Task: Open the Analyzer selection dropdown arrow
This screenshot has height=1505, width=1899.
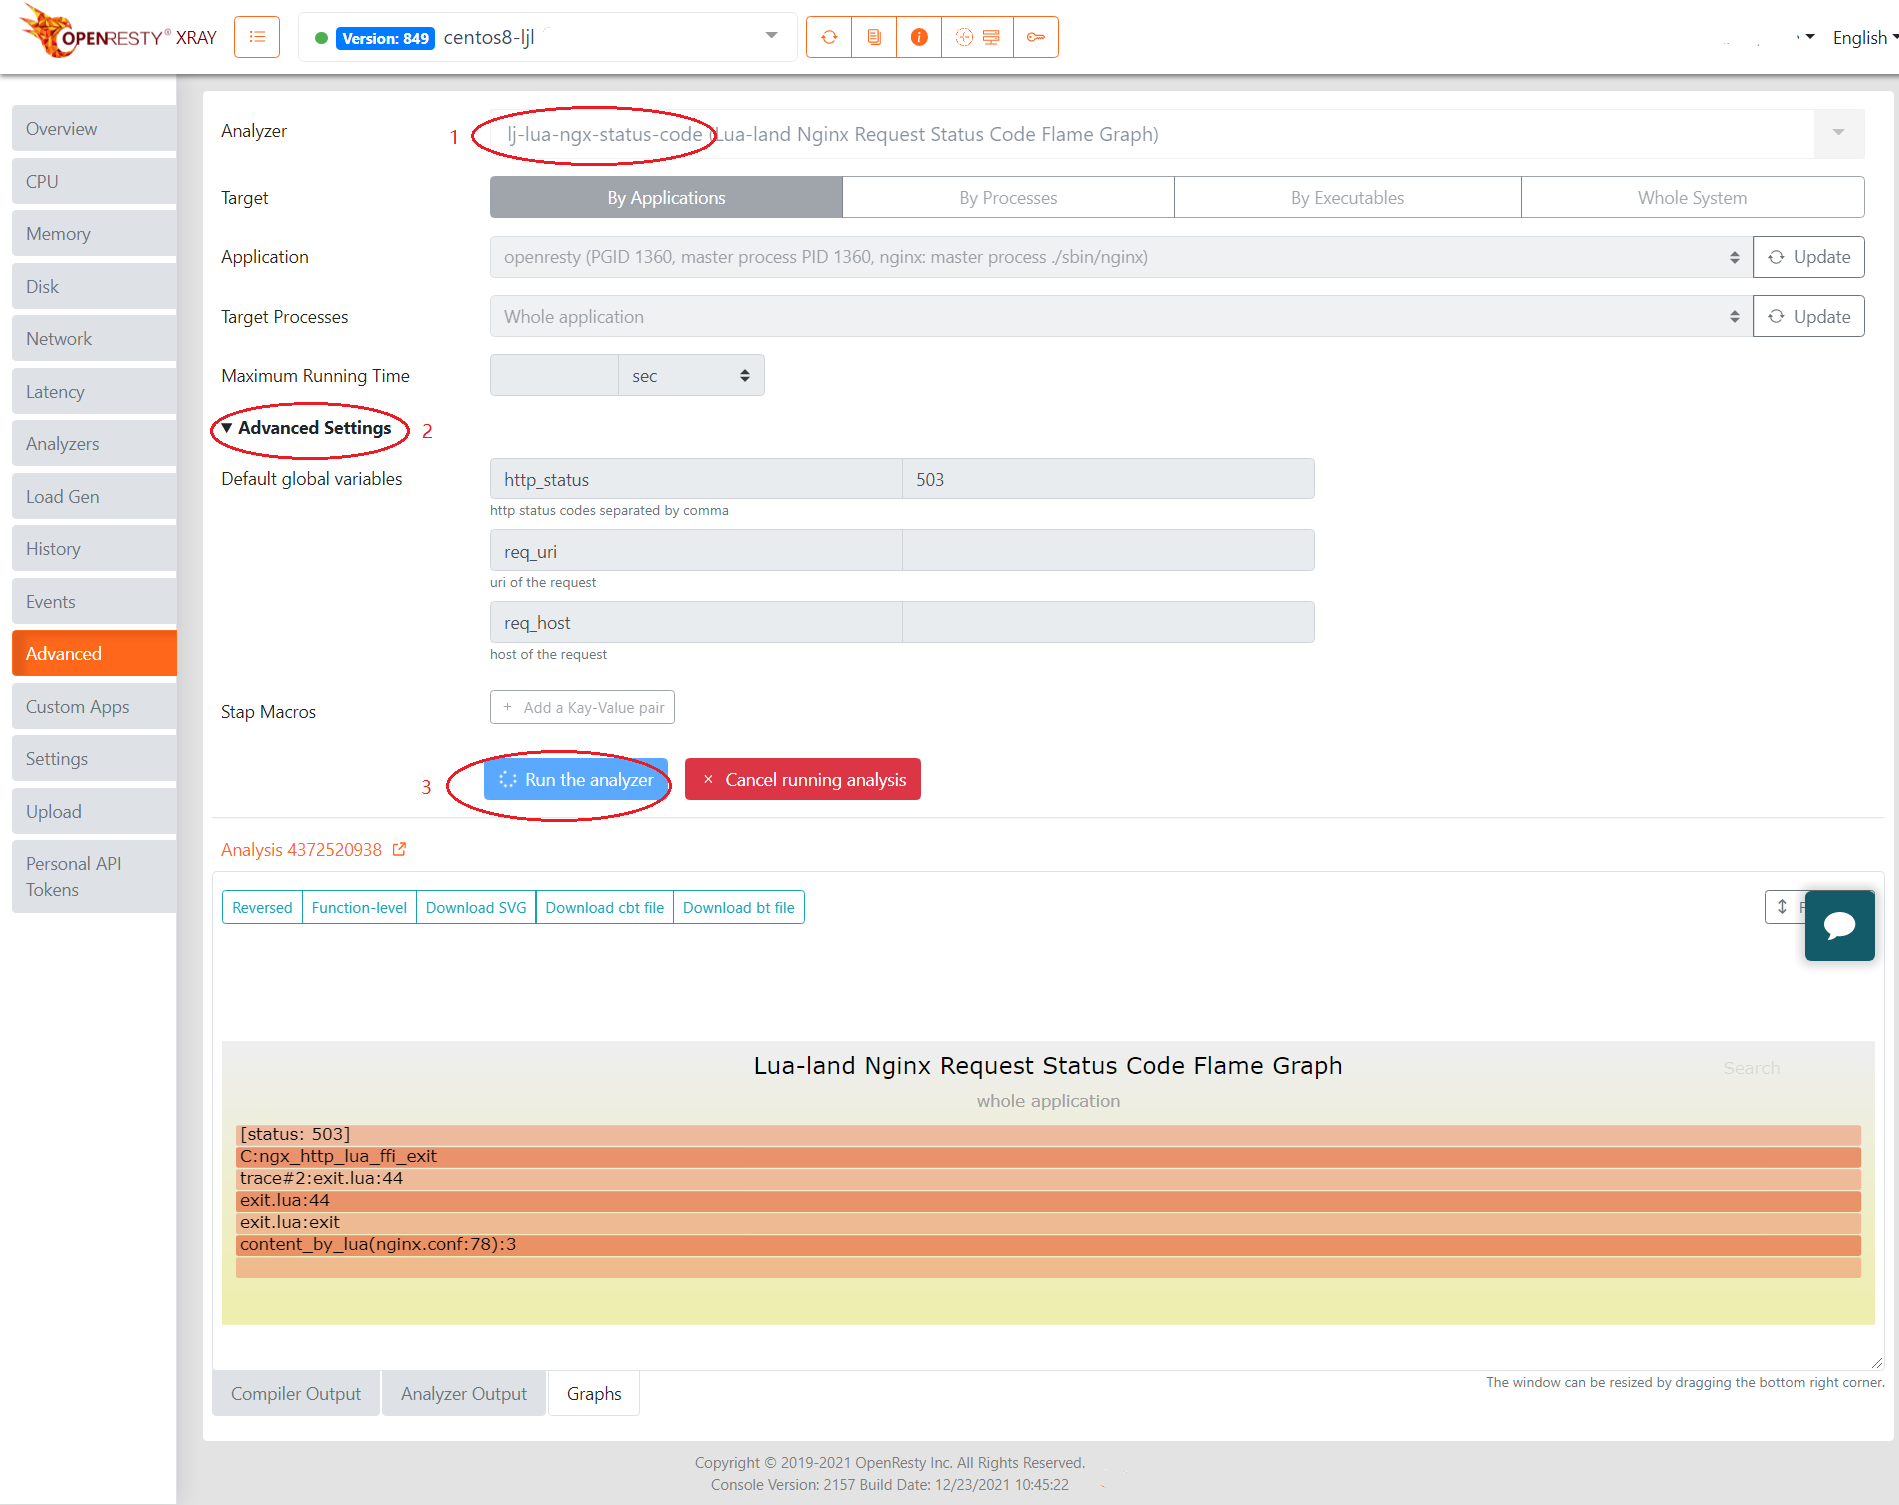Action: pyautogui.click(x=1838, y=133)
